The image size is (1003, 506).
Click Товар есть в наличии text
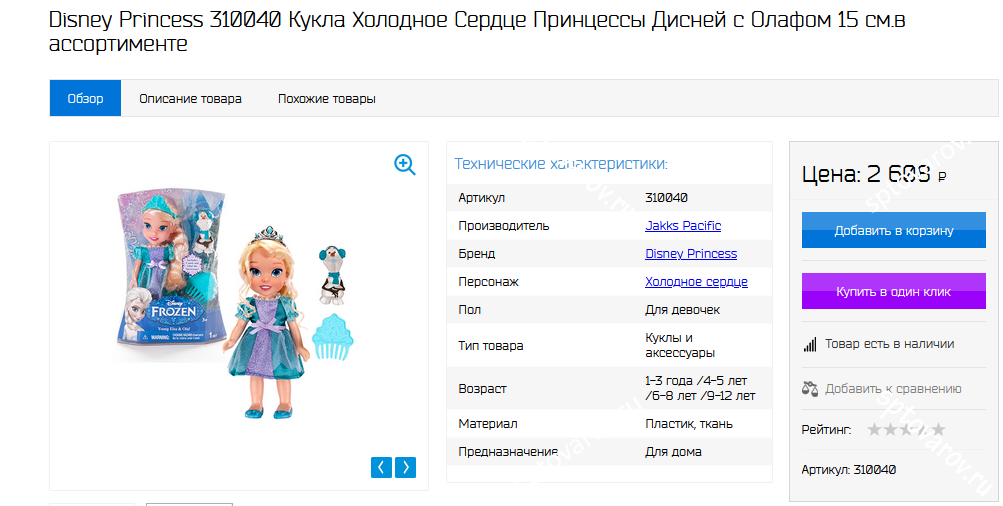click(x=890, y=344)
